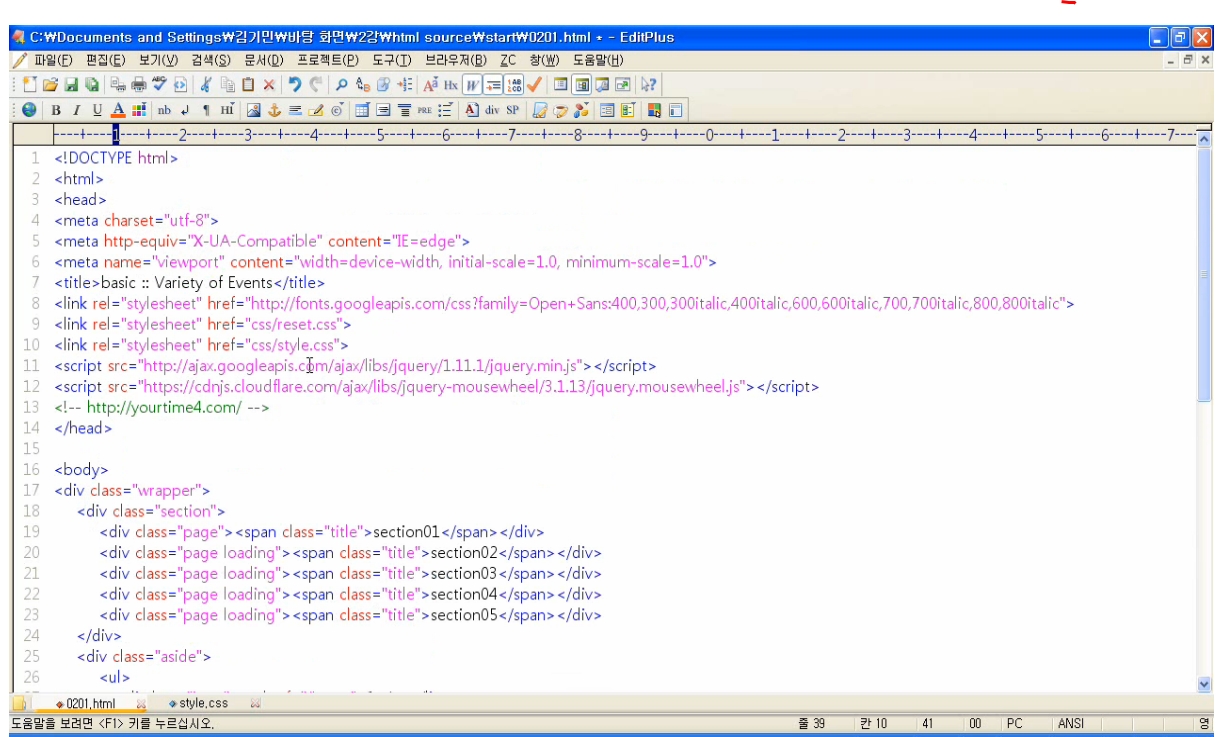The image size is (1219, 737).
Task: Click the Paste clipboard icon
Action: [x=248, y=85]
